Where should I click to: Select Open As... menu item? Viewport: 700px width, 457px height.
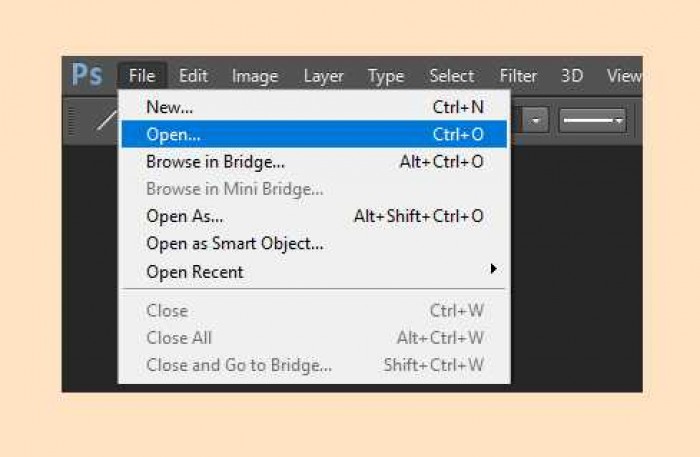tap(314, 216)
